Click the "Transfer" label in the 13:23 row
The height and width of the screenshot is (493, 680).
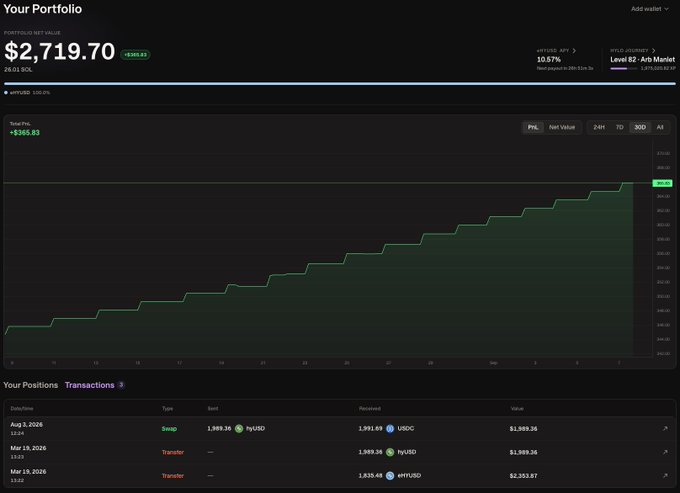point(173,452)
